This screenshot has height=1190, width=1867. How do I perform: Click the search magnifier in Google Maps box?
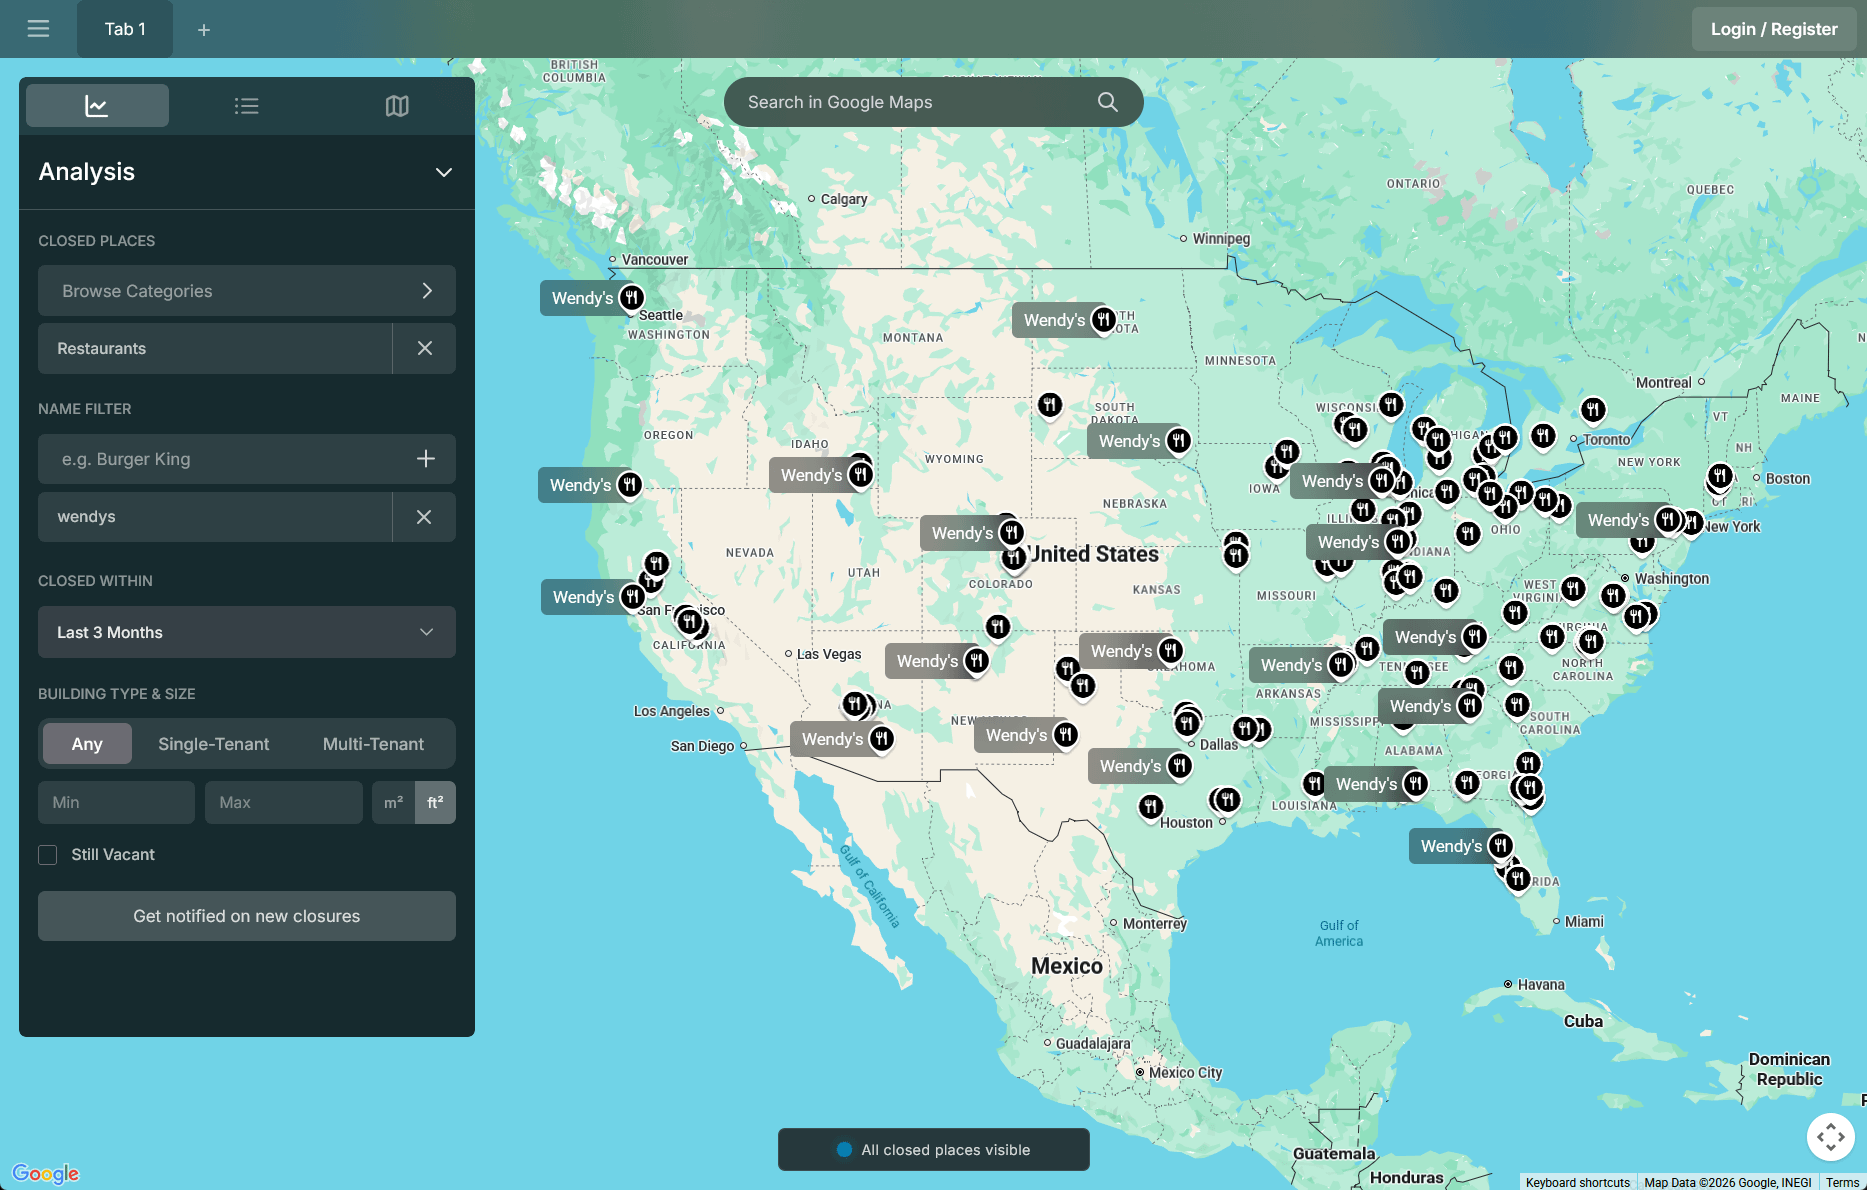coord(1107,102)
